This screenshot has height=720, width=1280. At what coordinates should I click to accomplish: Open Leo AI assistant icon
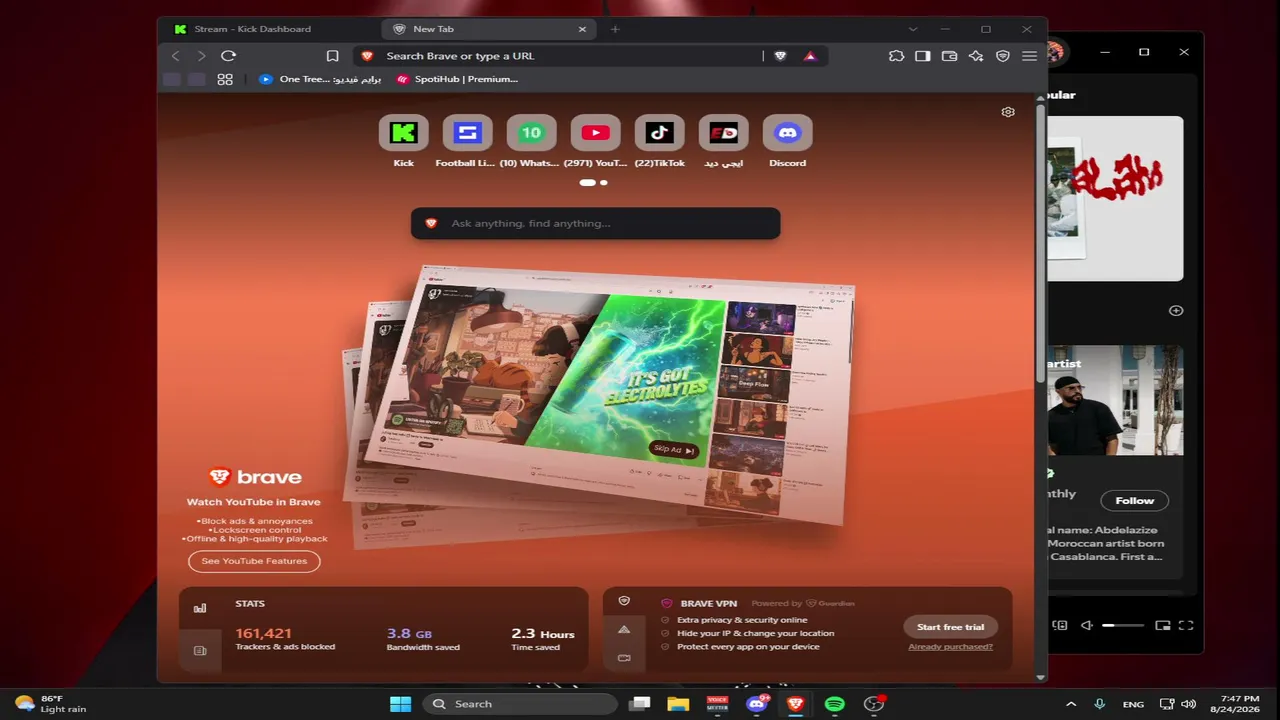tap(976, 56)
